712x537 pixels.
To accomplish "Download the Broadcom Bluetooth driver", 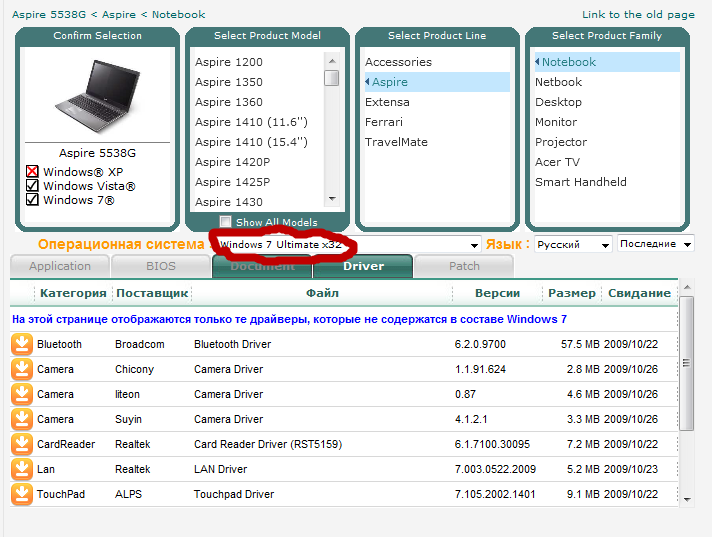I will [22, 344].
